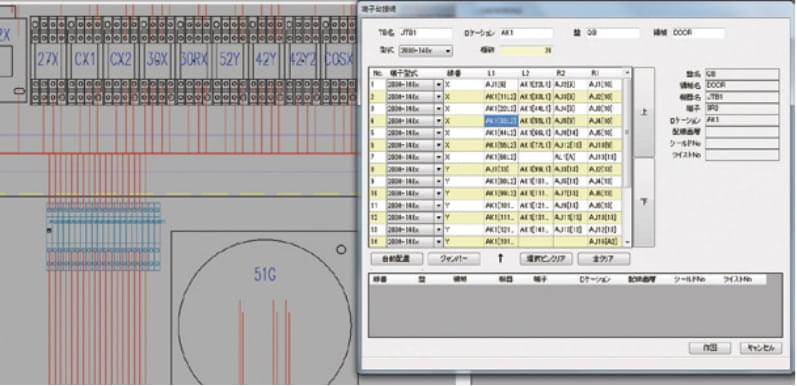Click the 作図 button
Screen dimensions: 797x386
pyautogui.click(x=710, y=348)
